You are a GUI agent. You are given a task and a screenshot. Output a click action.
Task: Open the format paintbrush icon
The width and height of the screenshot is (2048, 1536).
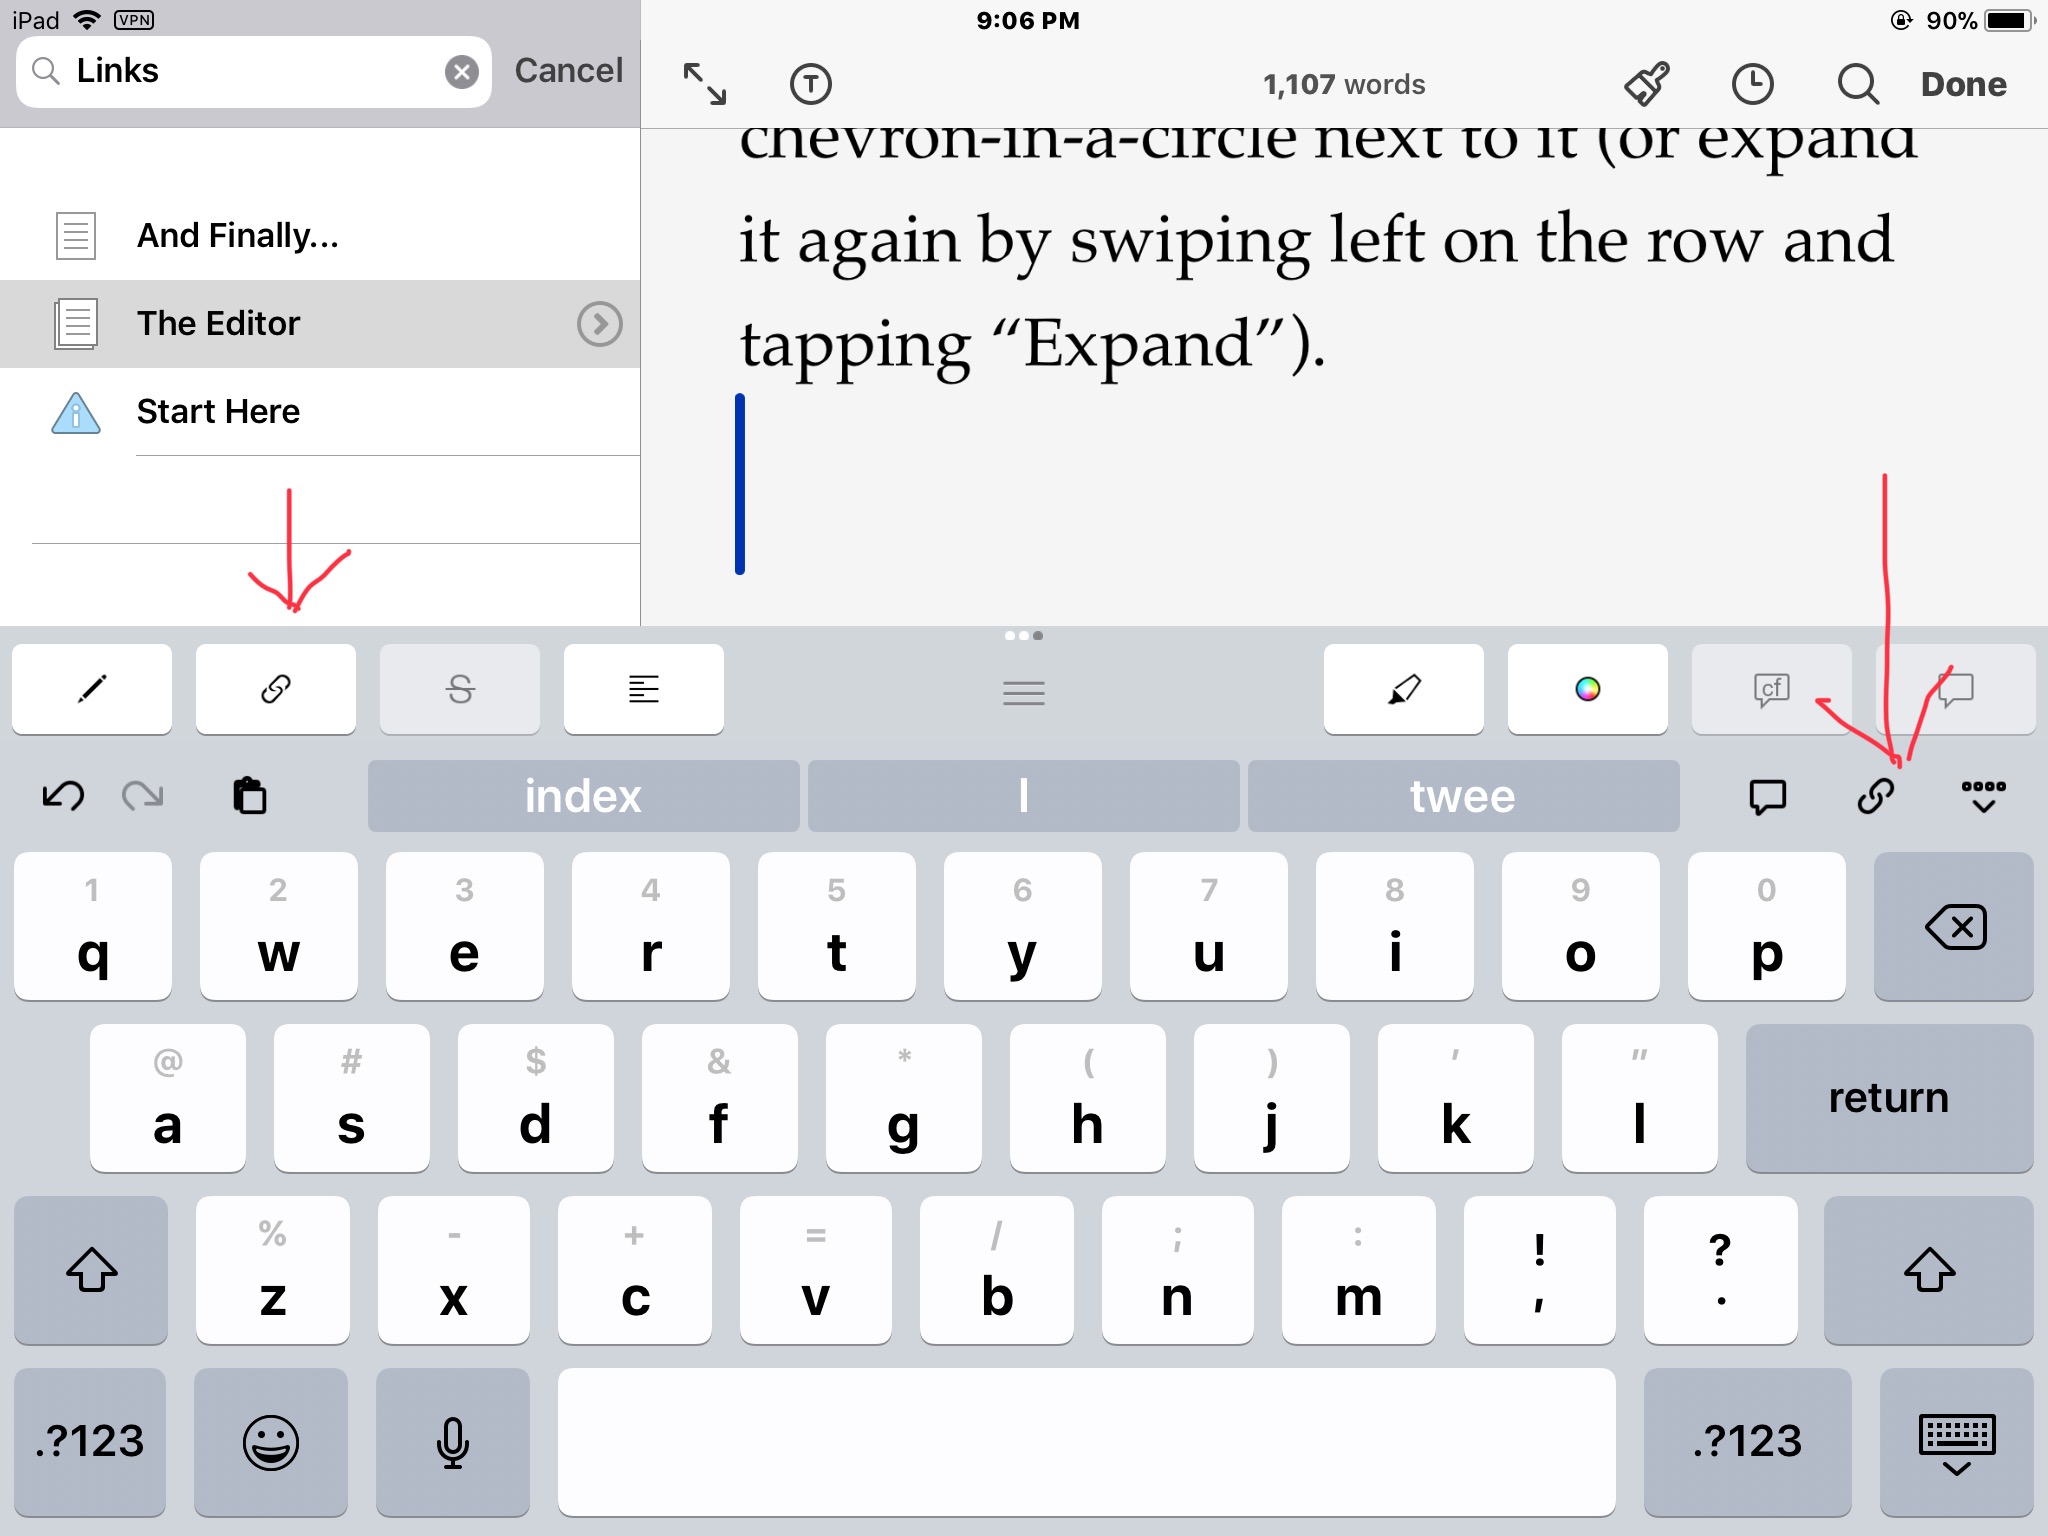tap(1647, 84)
